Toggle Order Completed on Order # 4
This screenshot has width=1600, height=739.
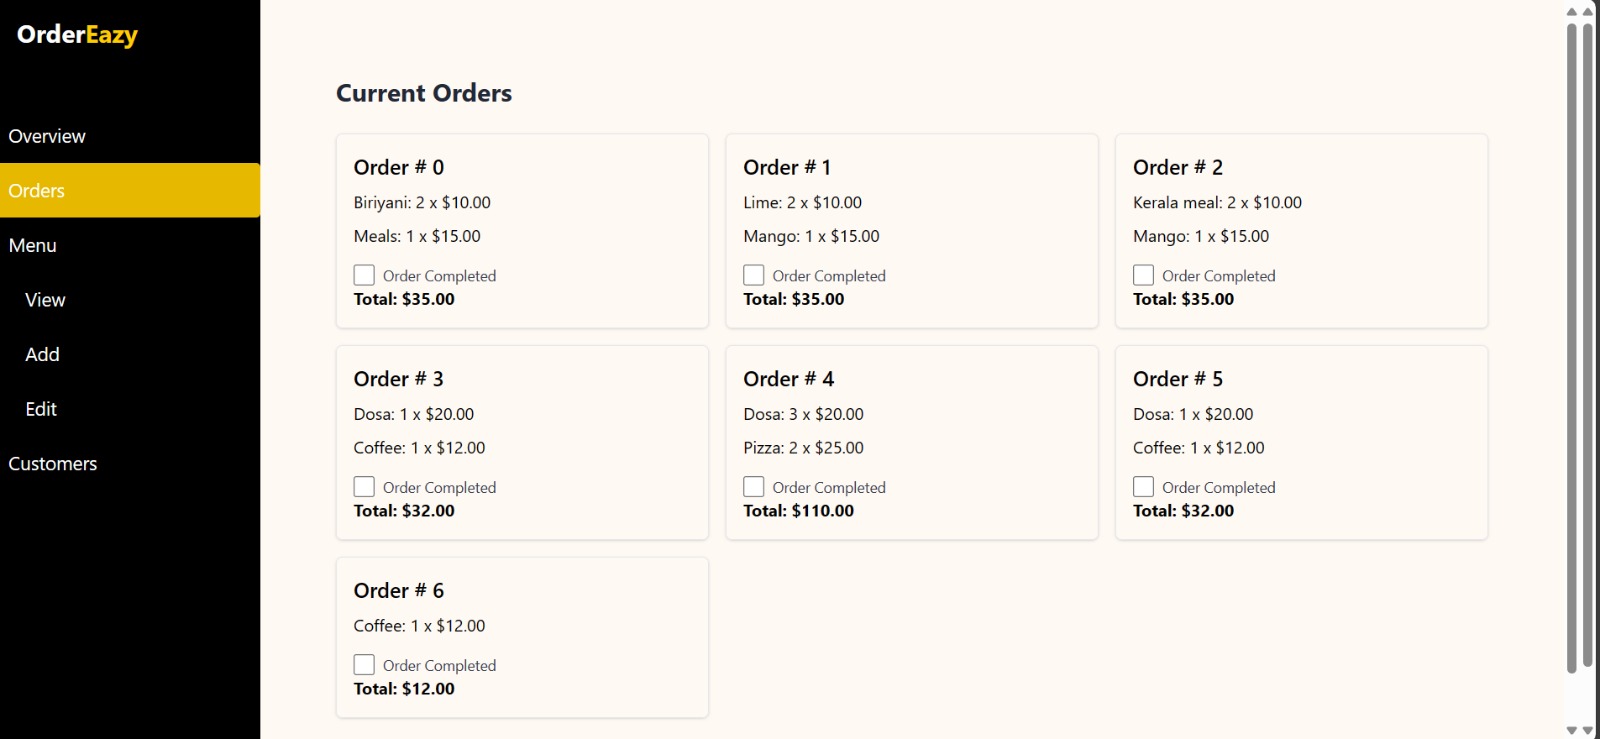click(x=754, y=487)
